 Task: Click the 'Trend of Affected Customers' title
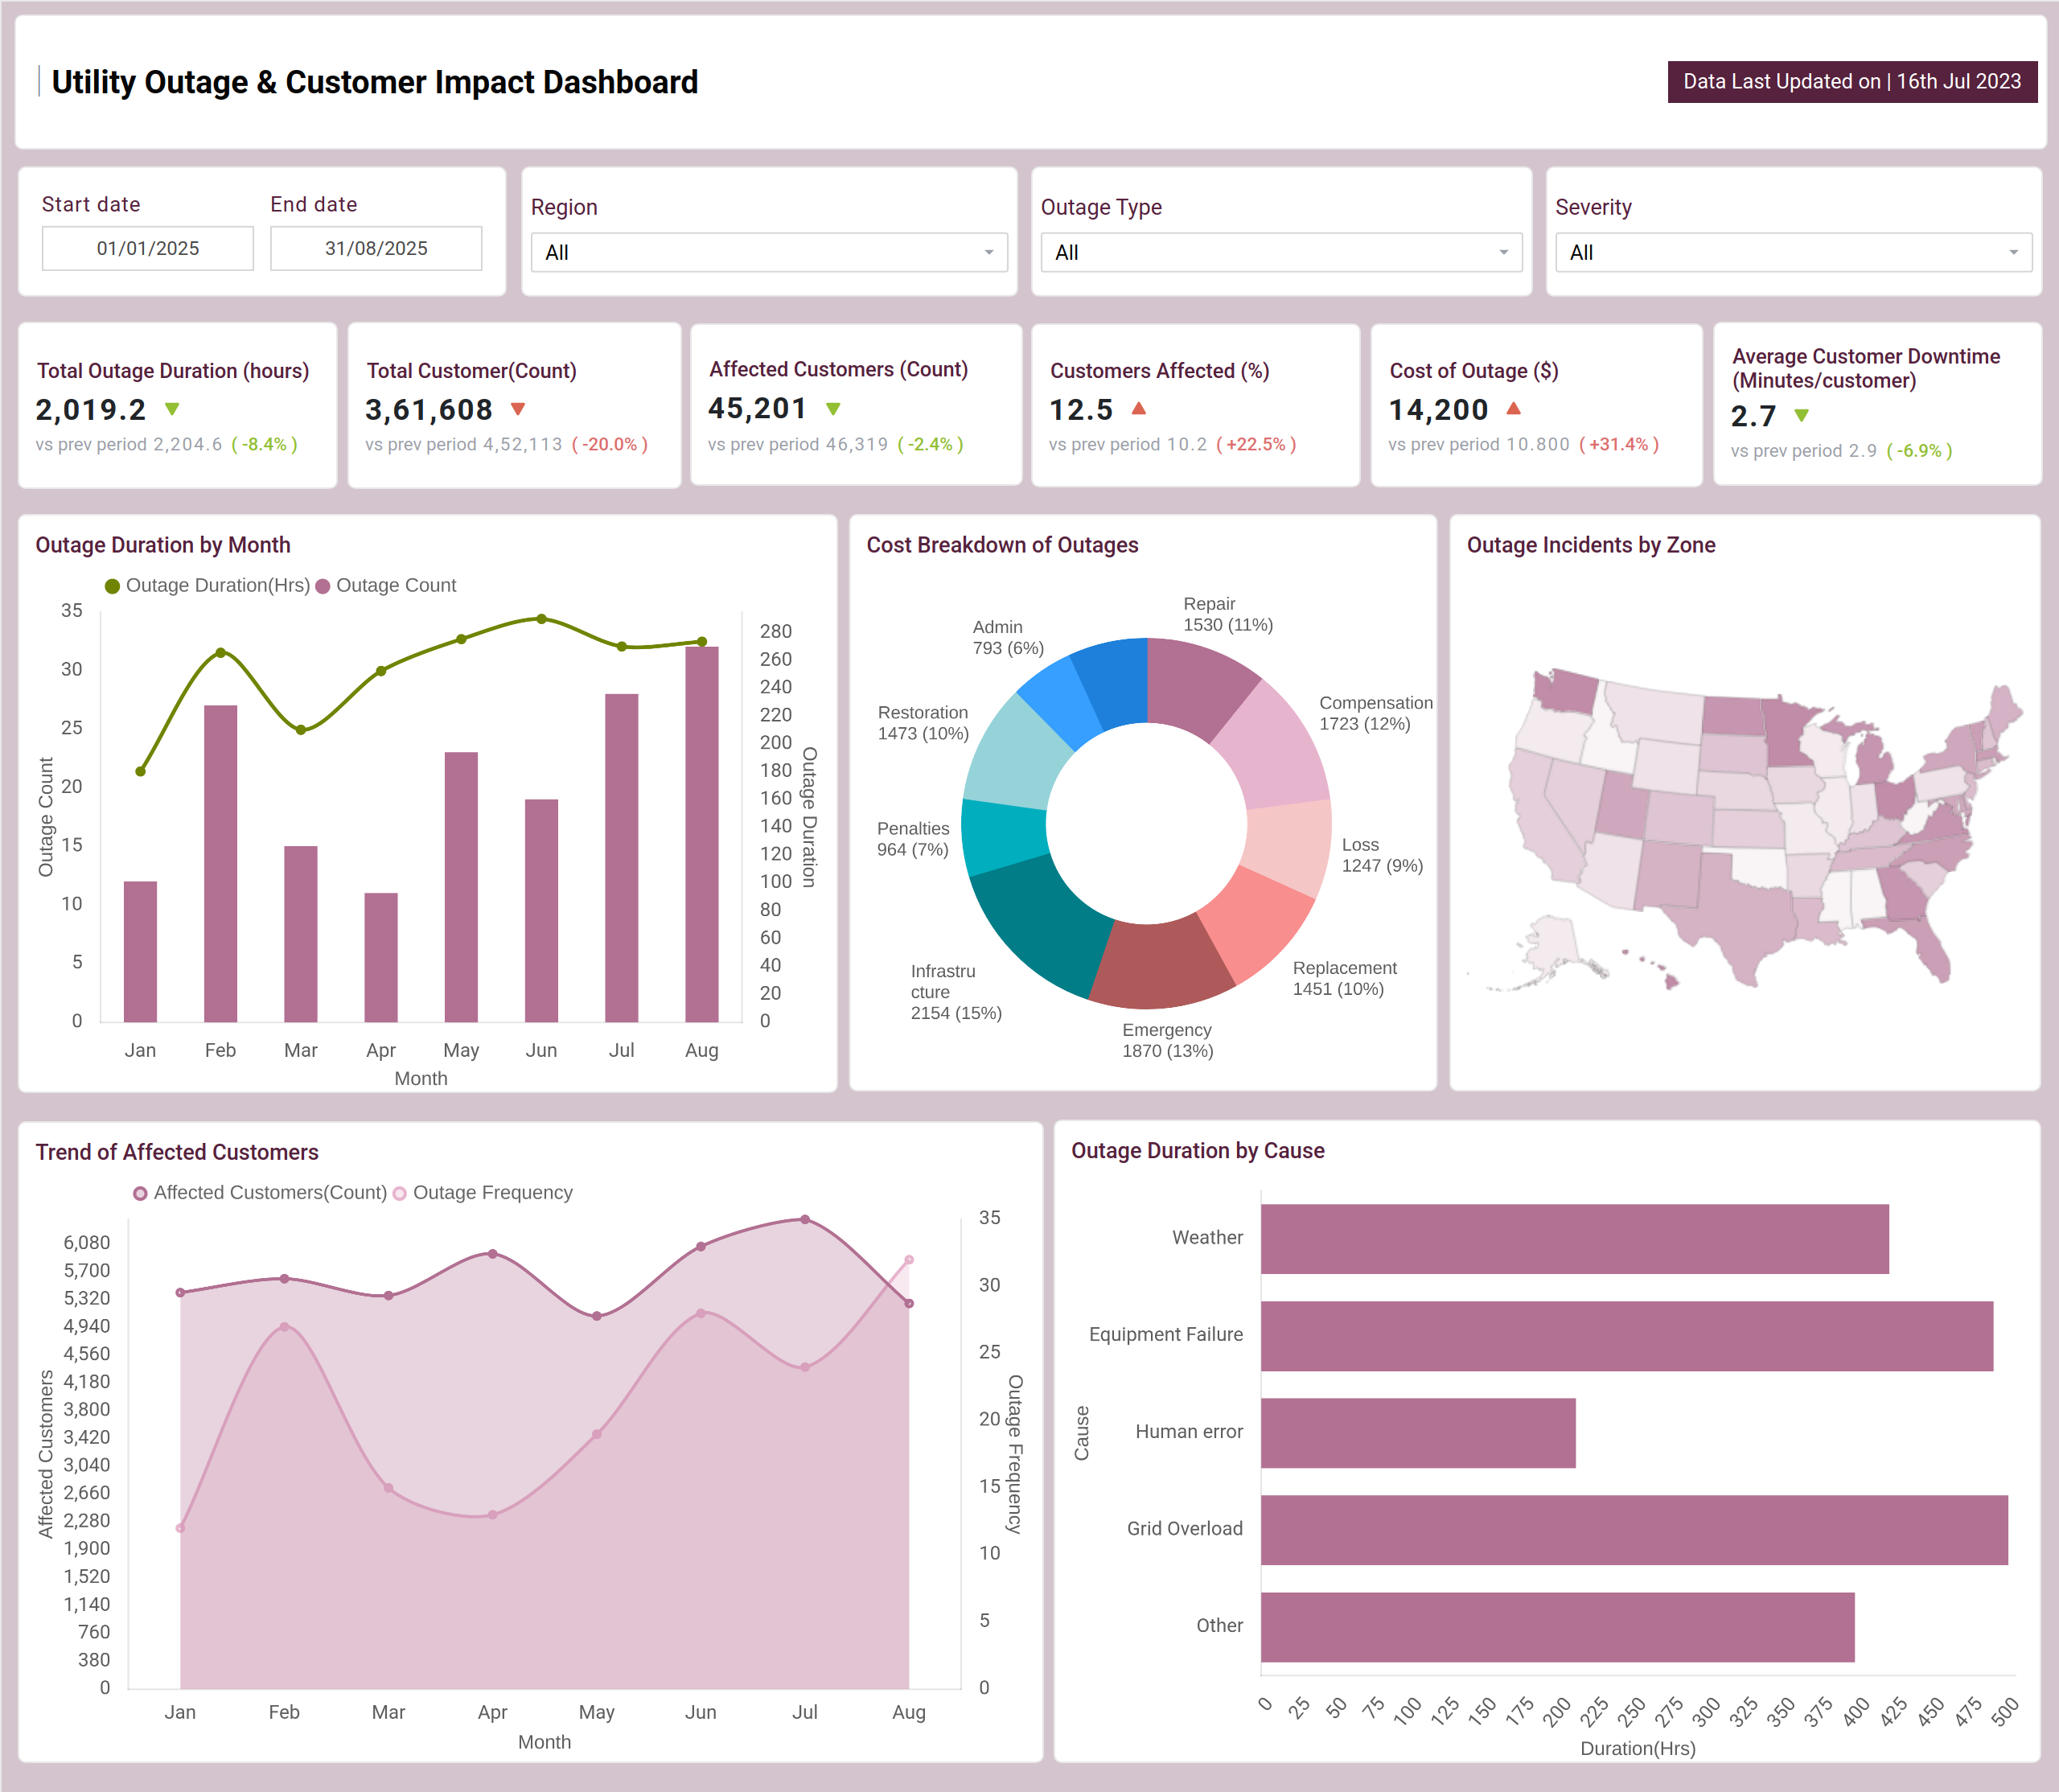(177, 1152)
